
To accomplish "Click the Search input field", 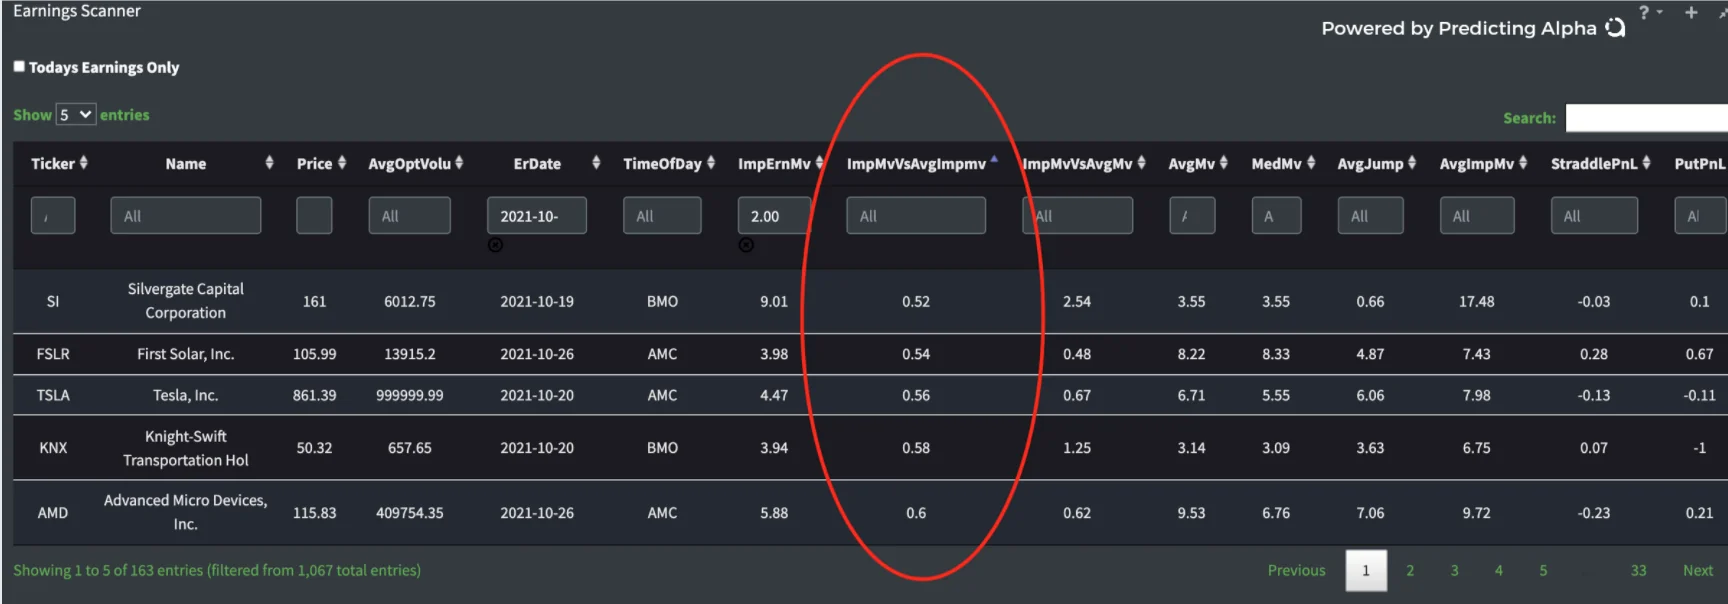I will (1646, 118).
